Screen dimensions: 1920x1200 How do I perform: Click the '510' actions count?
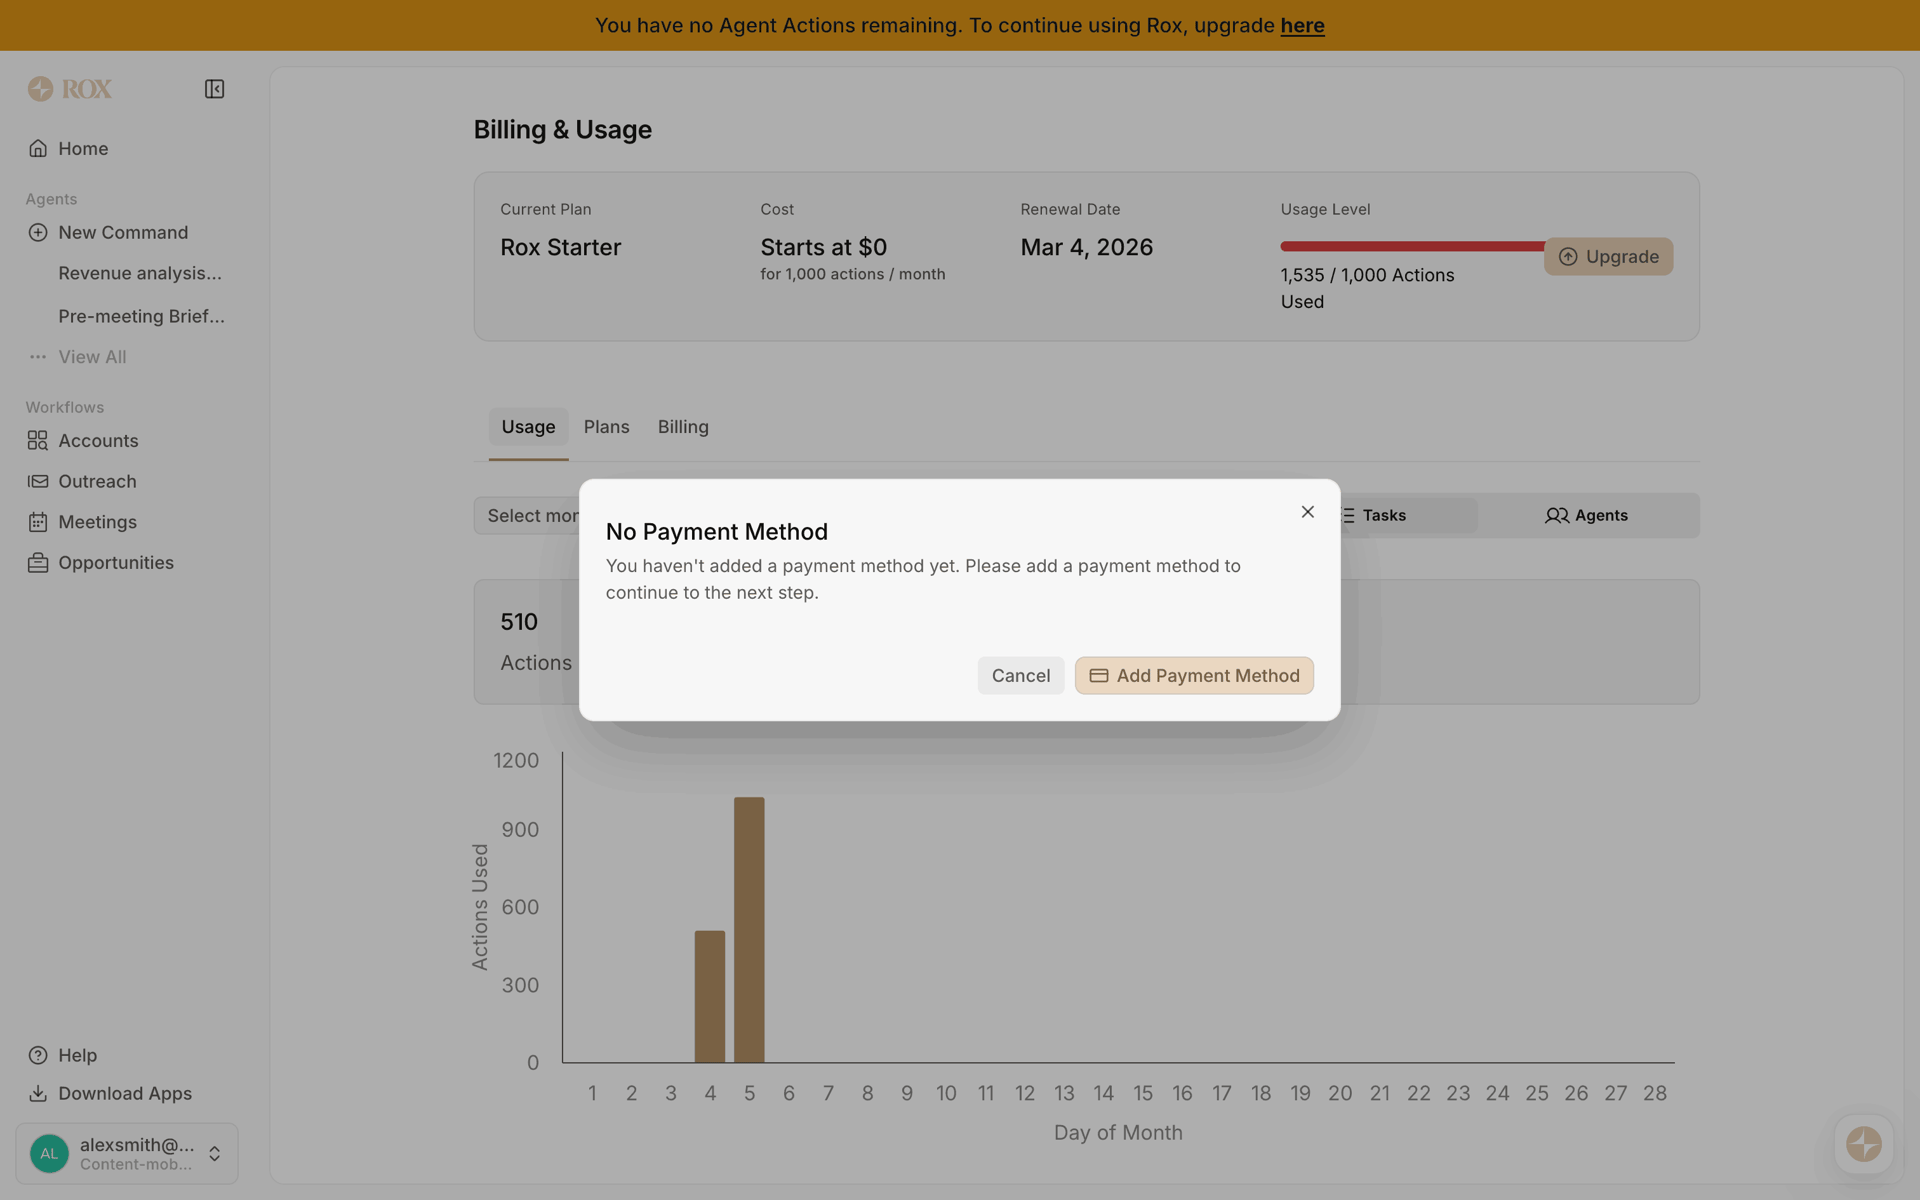(x=519, y=622)
